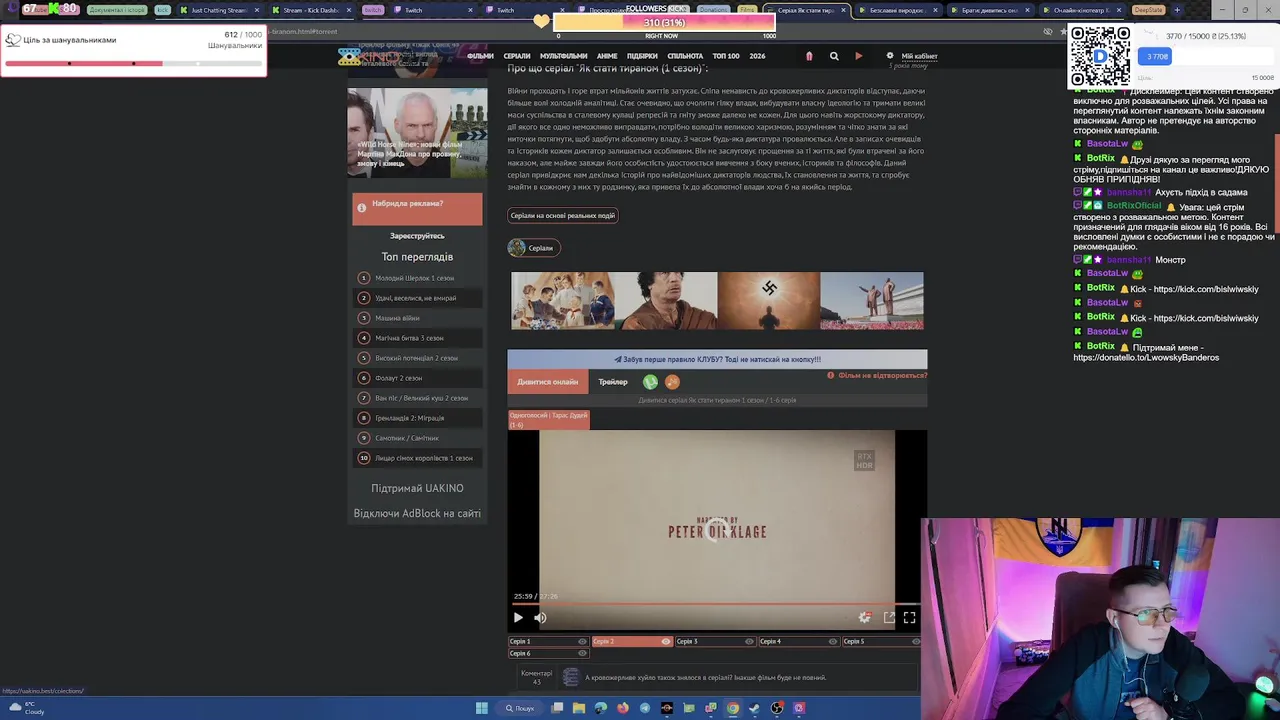Open the АНІМЕ menu
The image size is (1280, 720).
click(607, 56)
